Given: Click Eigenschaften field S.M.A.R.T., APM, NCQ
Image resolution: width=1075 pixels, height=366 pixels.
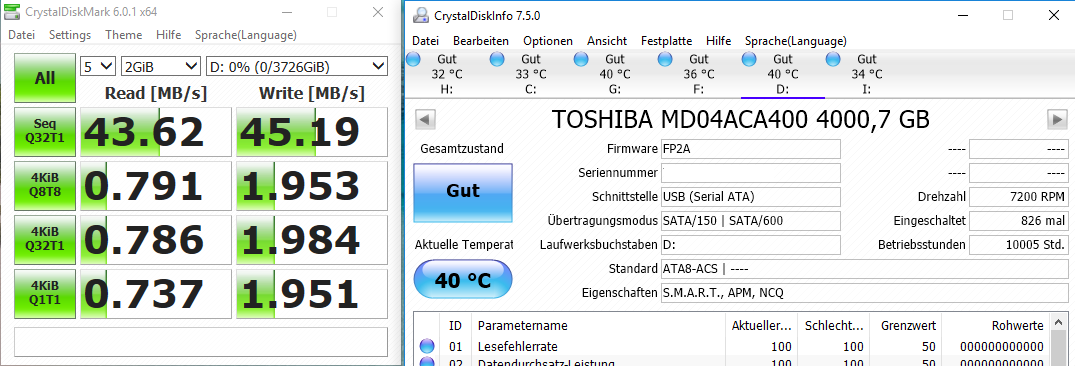Looking at the screenshot, I should coord(865,293).
